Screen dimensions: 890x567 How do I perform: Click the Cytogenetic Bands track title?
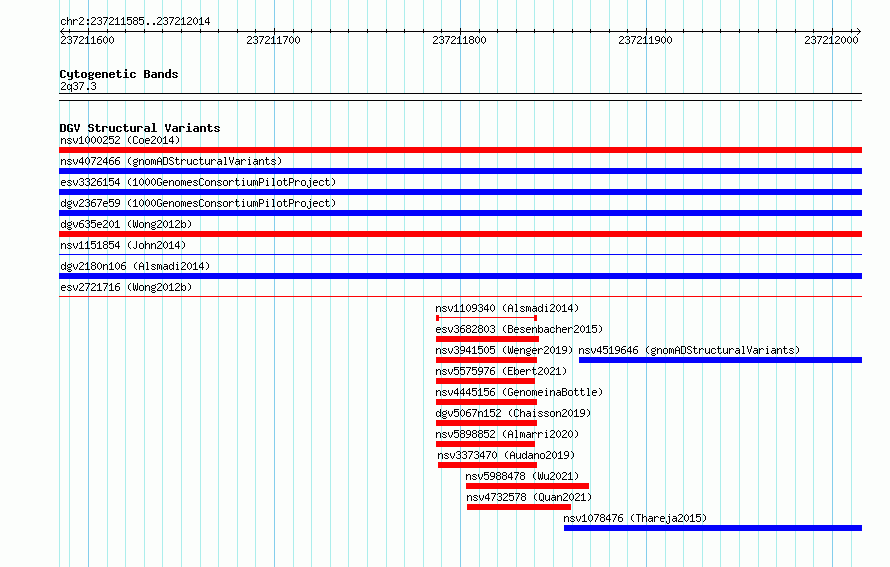(119, 74)
